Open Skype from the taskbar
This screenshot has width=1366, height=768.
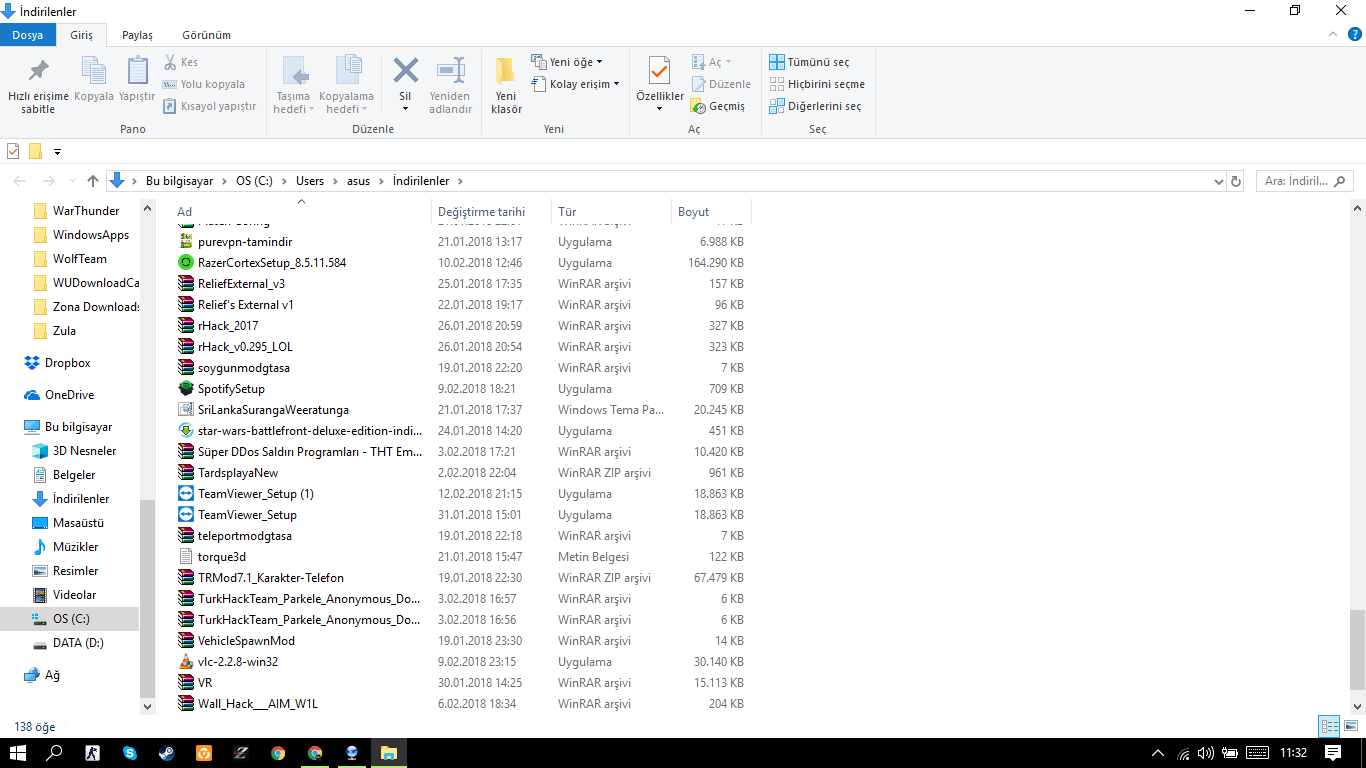pyautogui.click(x=130, y=753)
